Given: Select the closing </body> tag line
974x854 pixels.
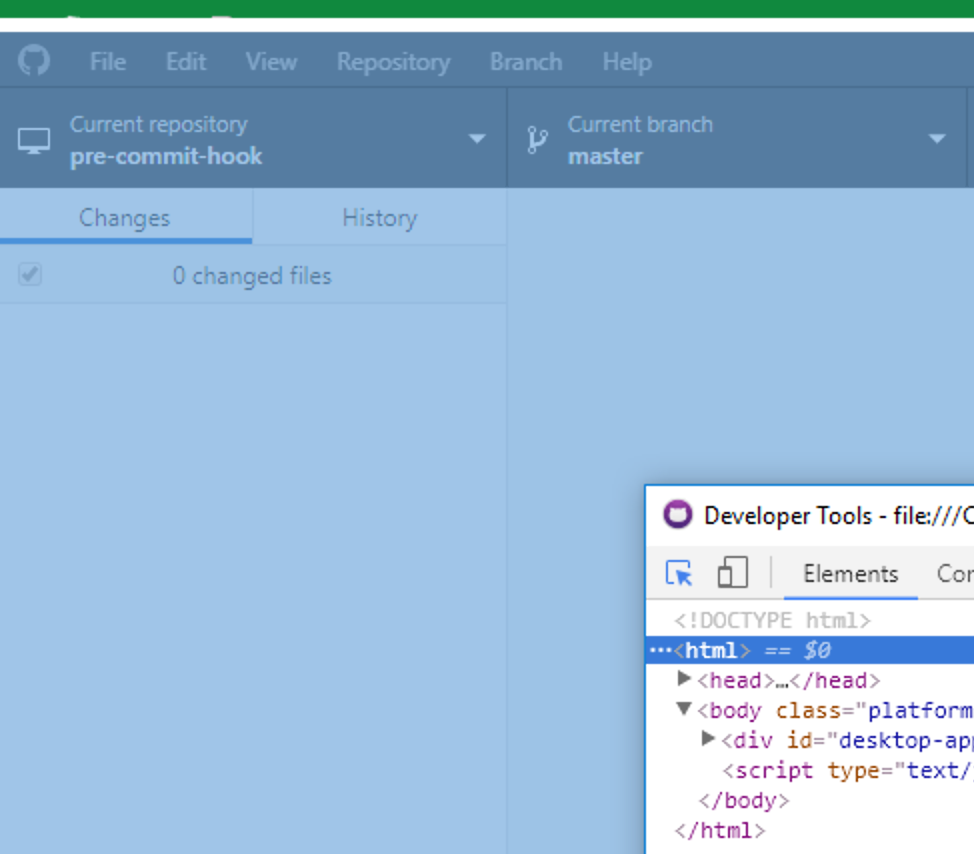Looking at the screenshot, I should click(744, 801).
